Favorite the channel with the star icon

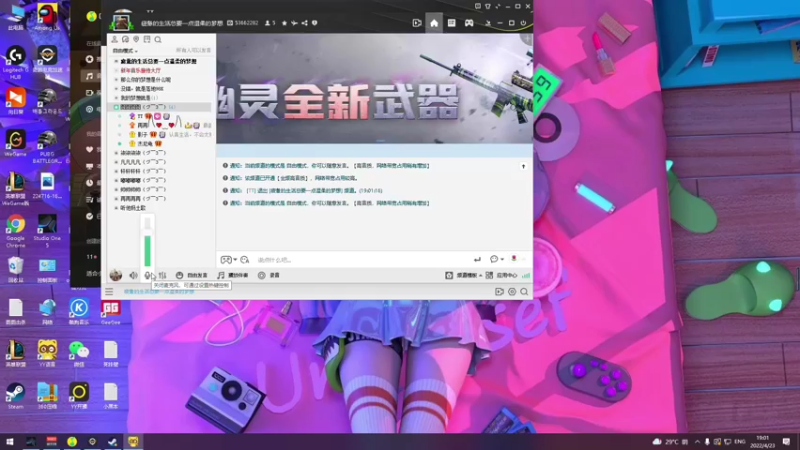[x=284, y=23]
